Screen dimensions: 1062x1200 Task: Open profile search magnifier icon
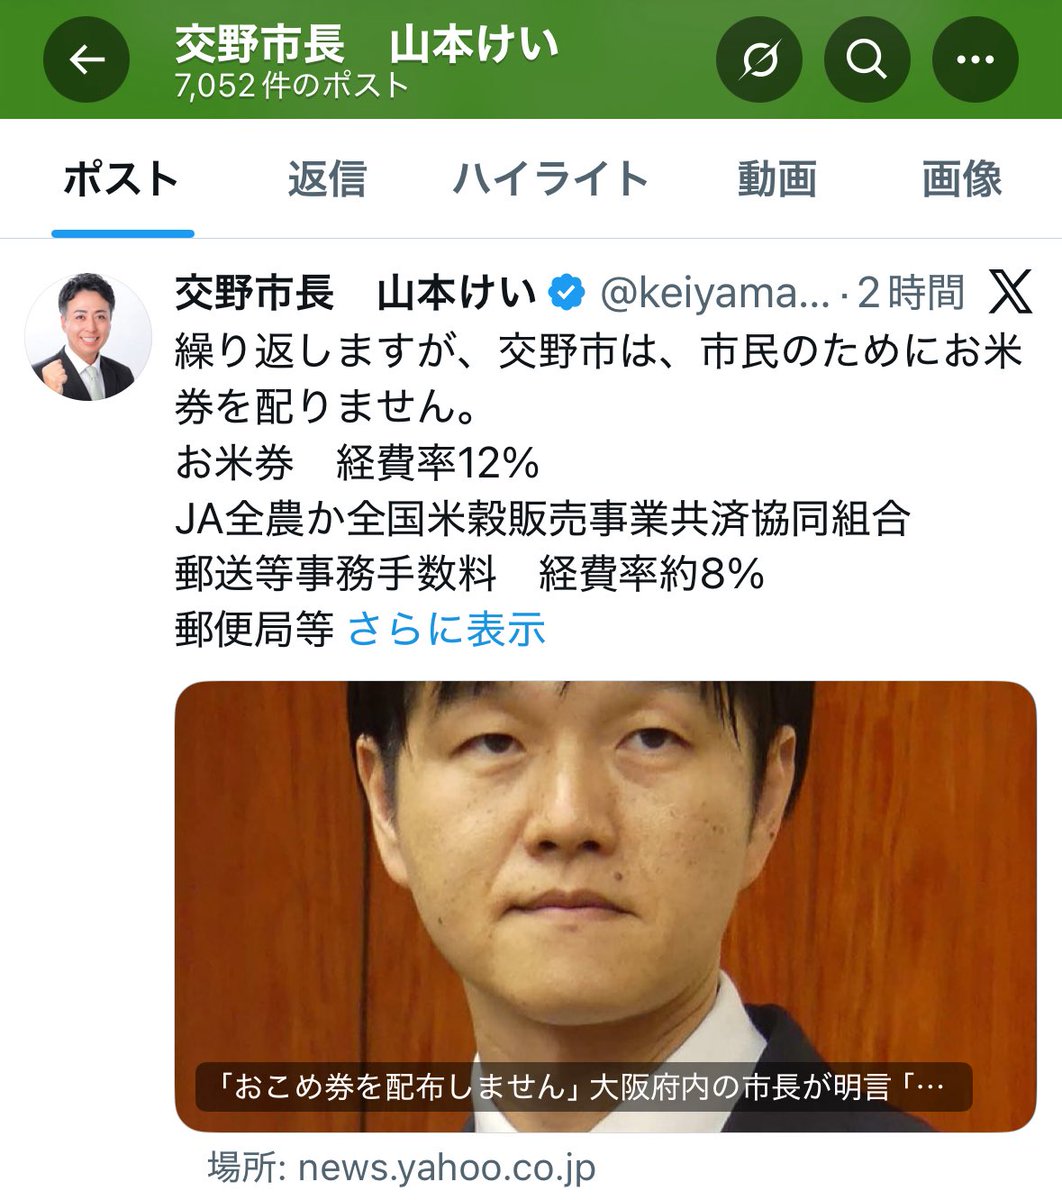coord(867,60)
